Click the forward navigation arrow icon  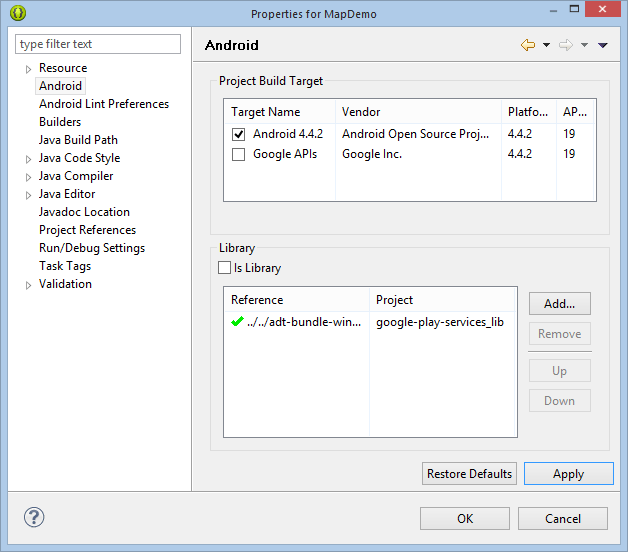click(x=565, y=45)
